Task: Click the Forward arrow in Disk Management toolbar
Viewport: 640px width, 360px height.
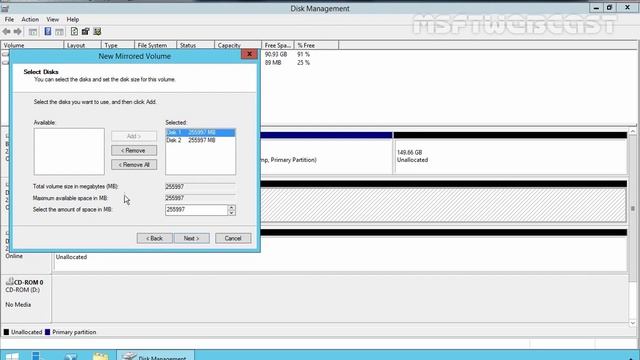Action: pyautogui.click(x=18, y=31)
